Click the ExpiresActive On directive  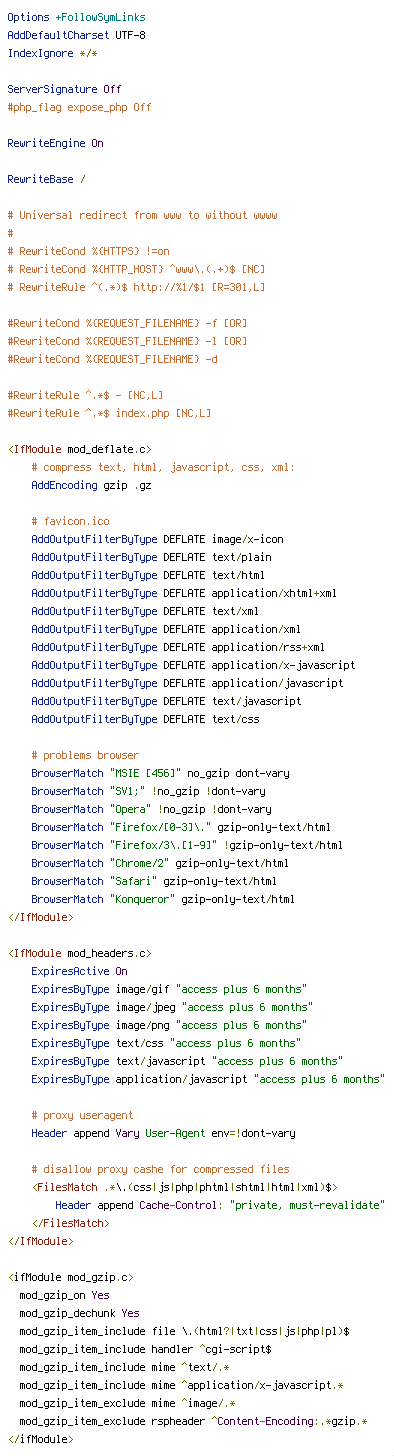[79, 971]
